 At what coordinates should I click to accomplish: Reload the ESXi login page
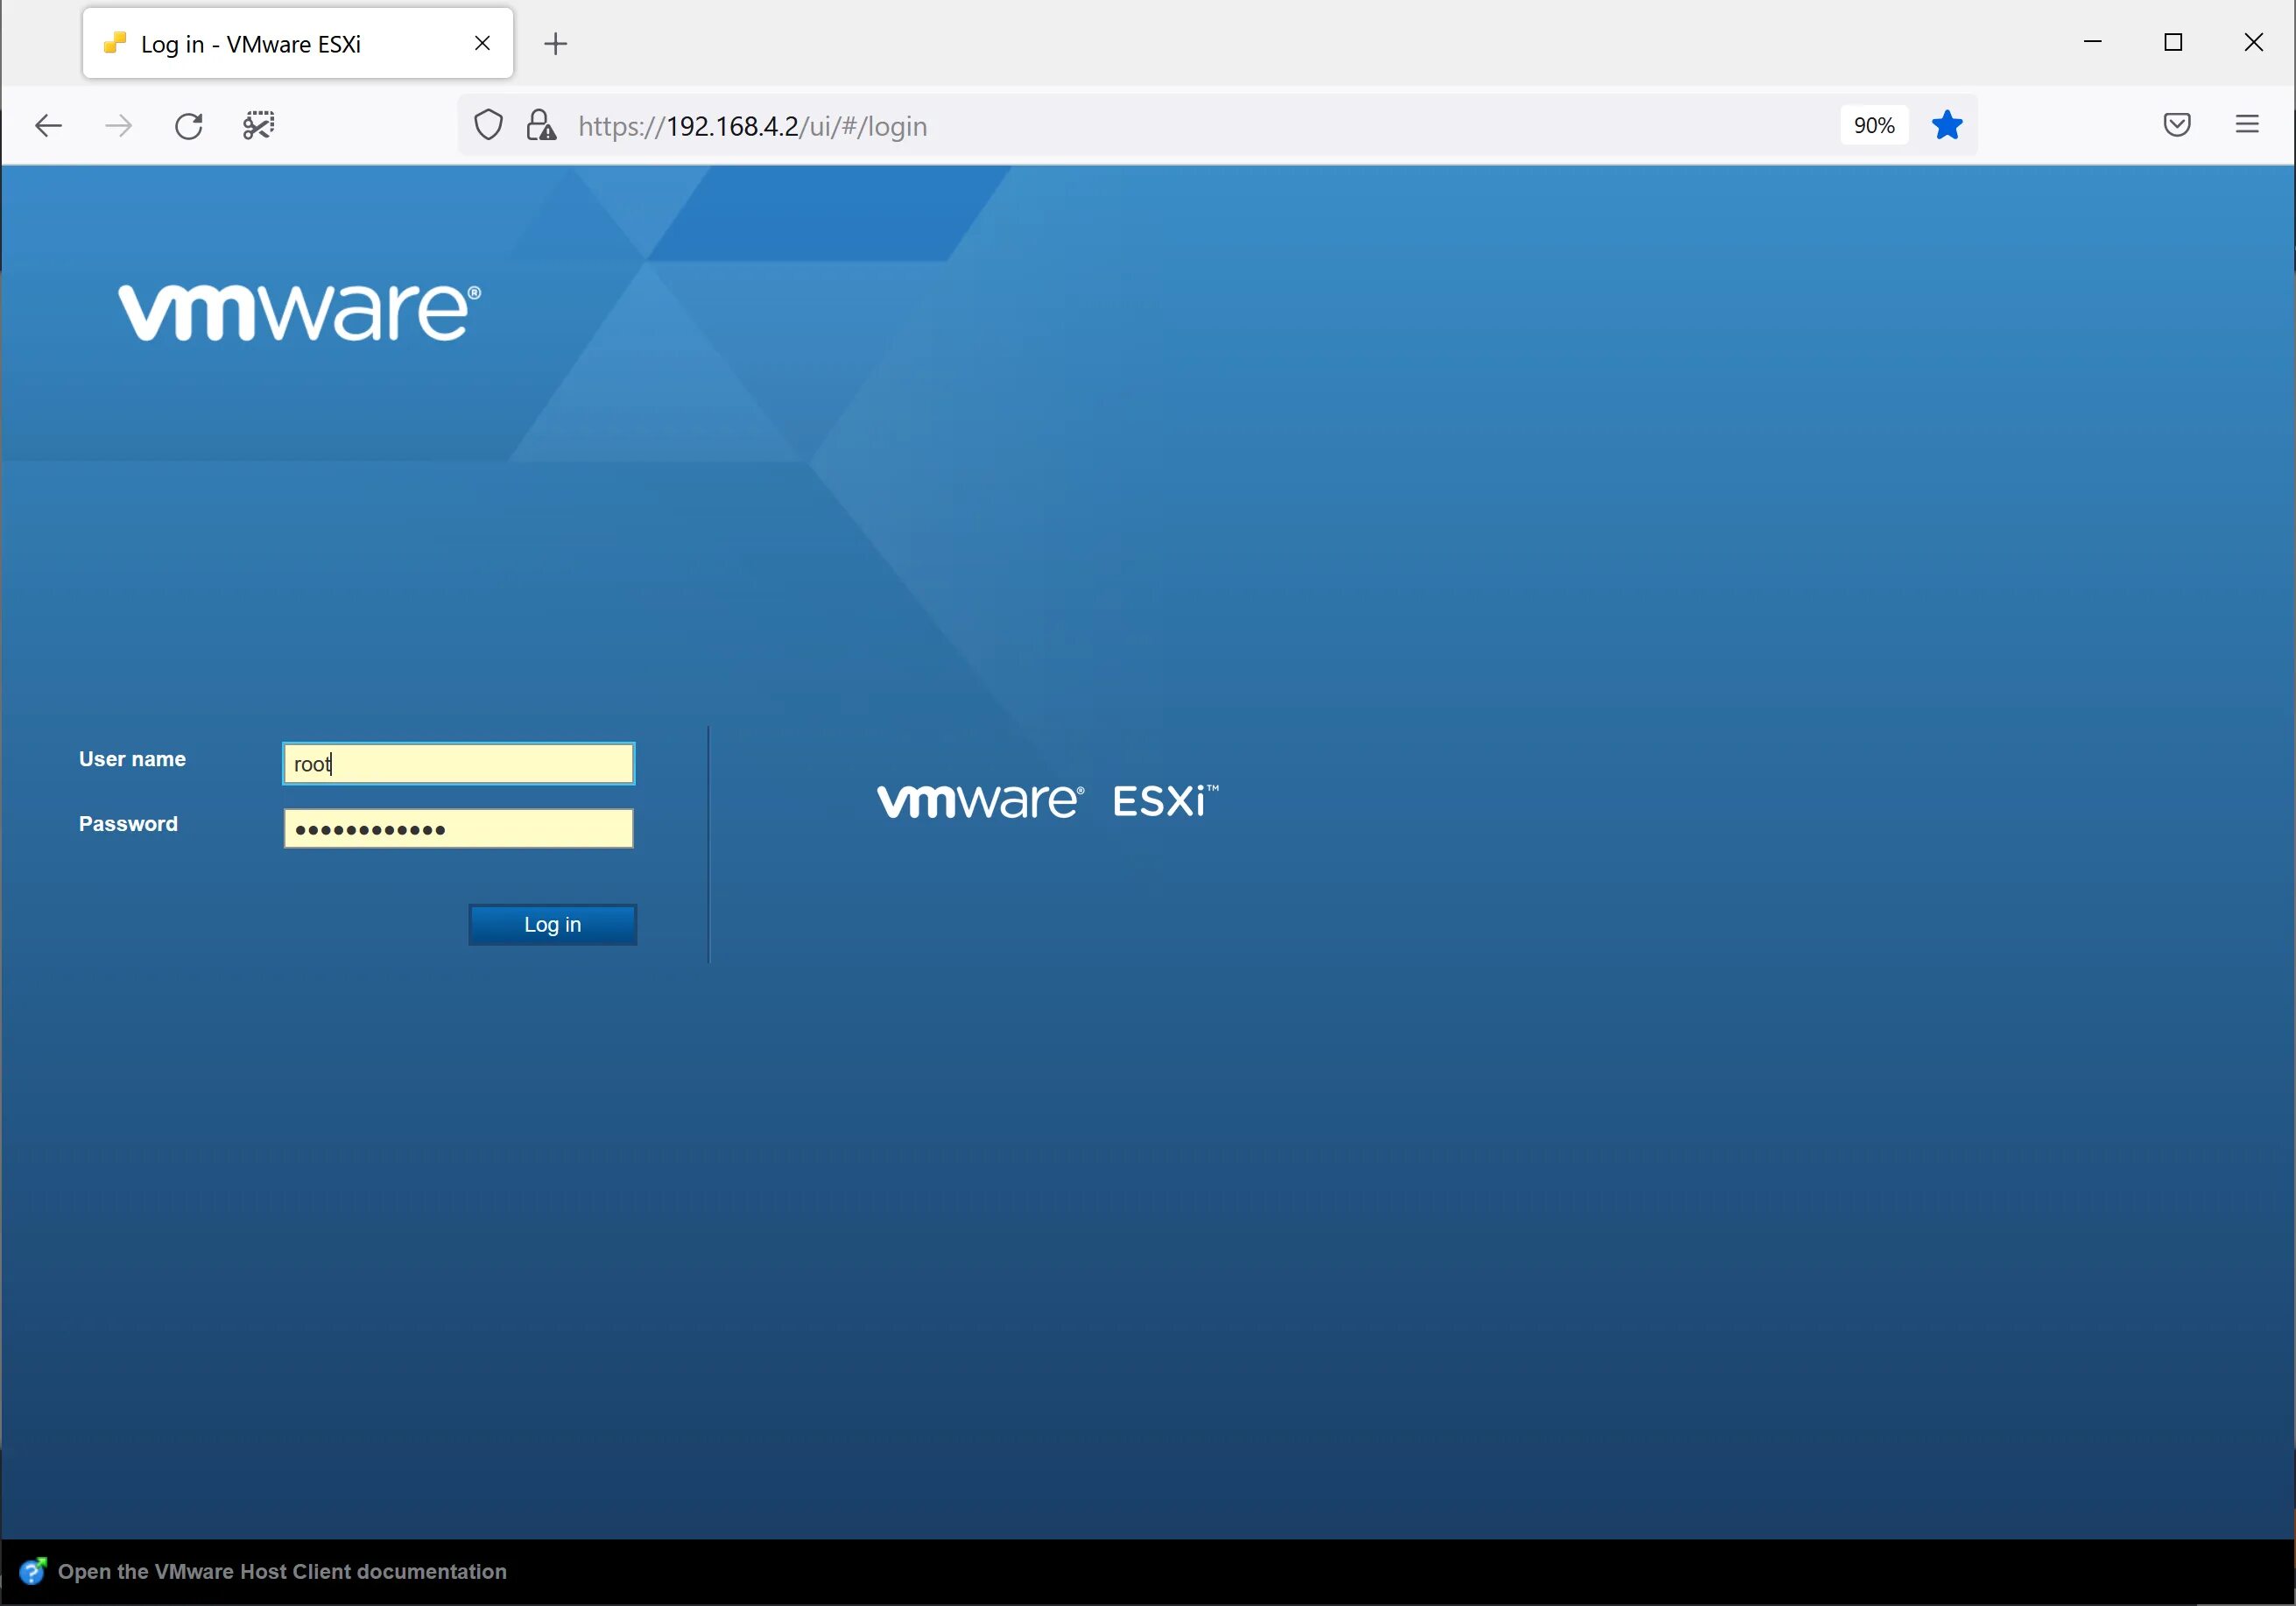188,126
